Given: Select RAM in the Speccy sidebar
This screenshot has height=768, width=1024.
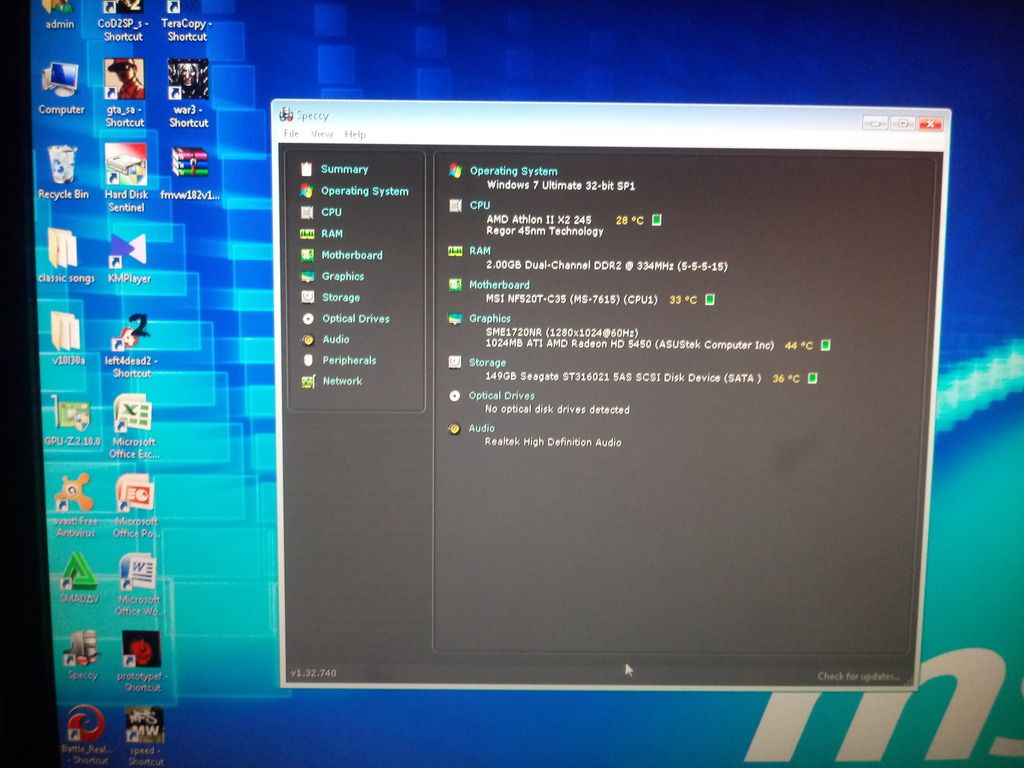Looking at the screenshot, I should (x=332, y=234).
